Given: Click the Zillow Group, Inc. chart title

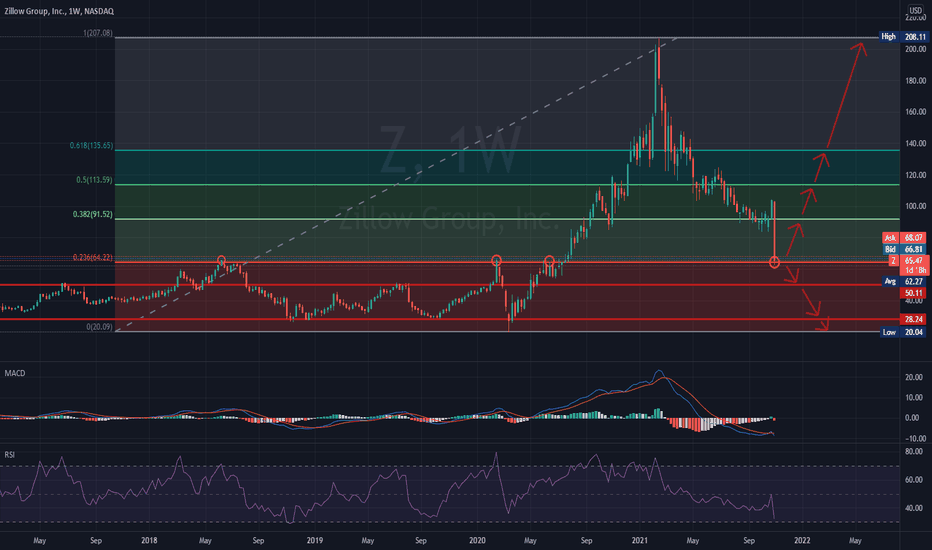Looking at the screenshot, I should click(59, 11).
